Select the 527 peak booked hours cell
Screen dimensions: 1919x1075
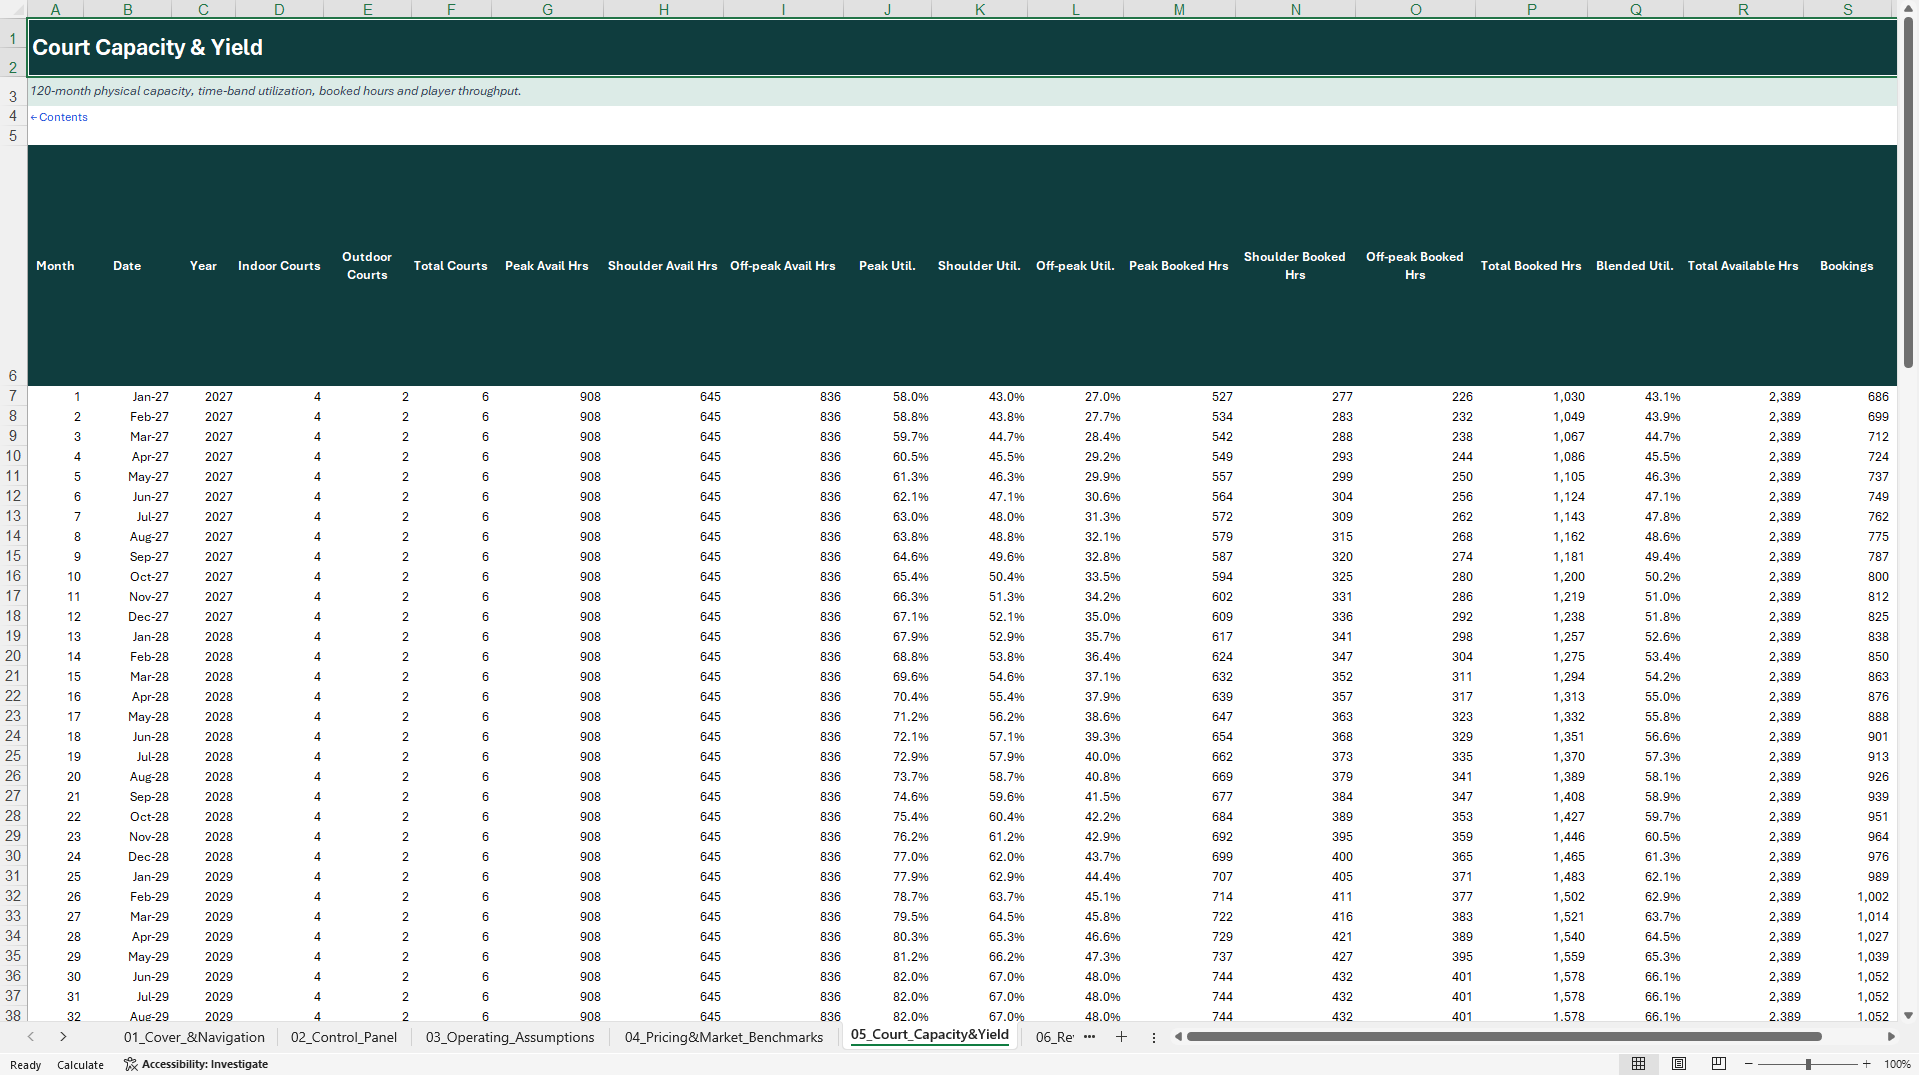coord(1179,397)
